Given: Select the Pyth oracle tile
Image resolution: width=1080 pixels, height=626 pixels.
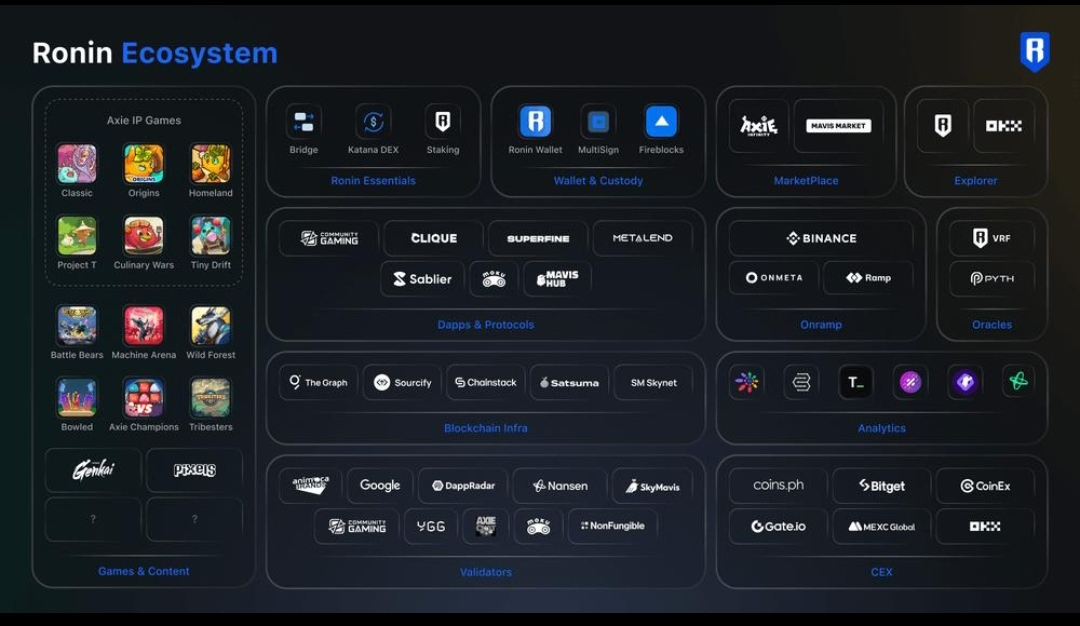Looking at the screenshot, I should tap(992, 278).
